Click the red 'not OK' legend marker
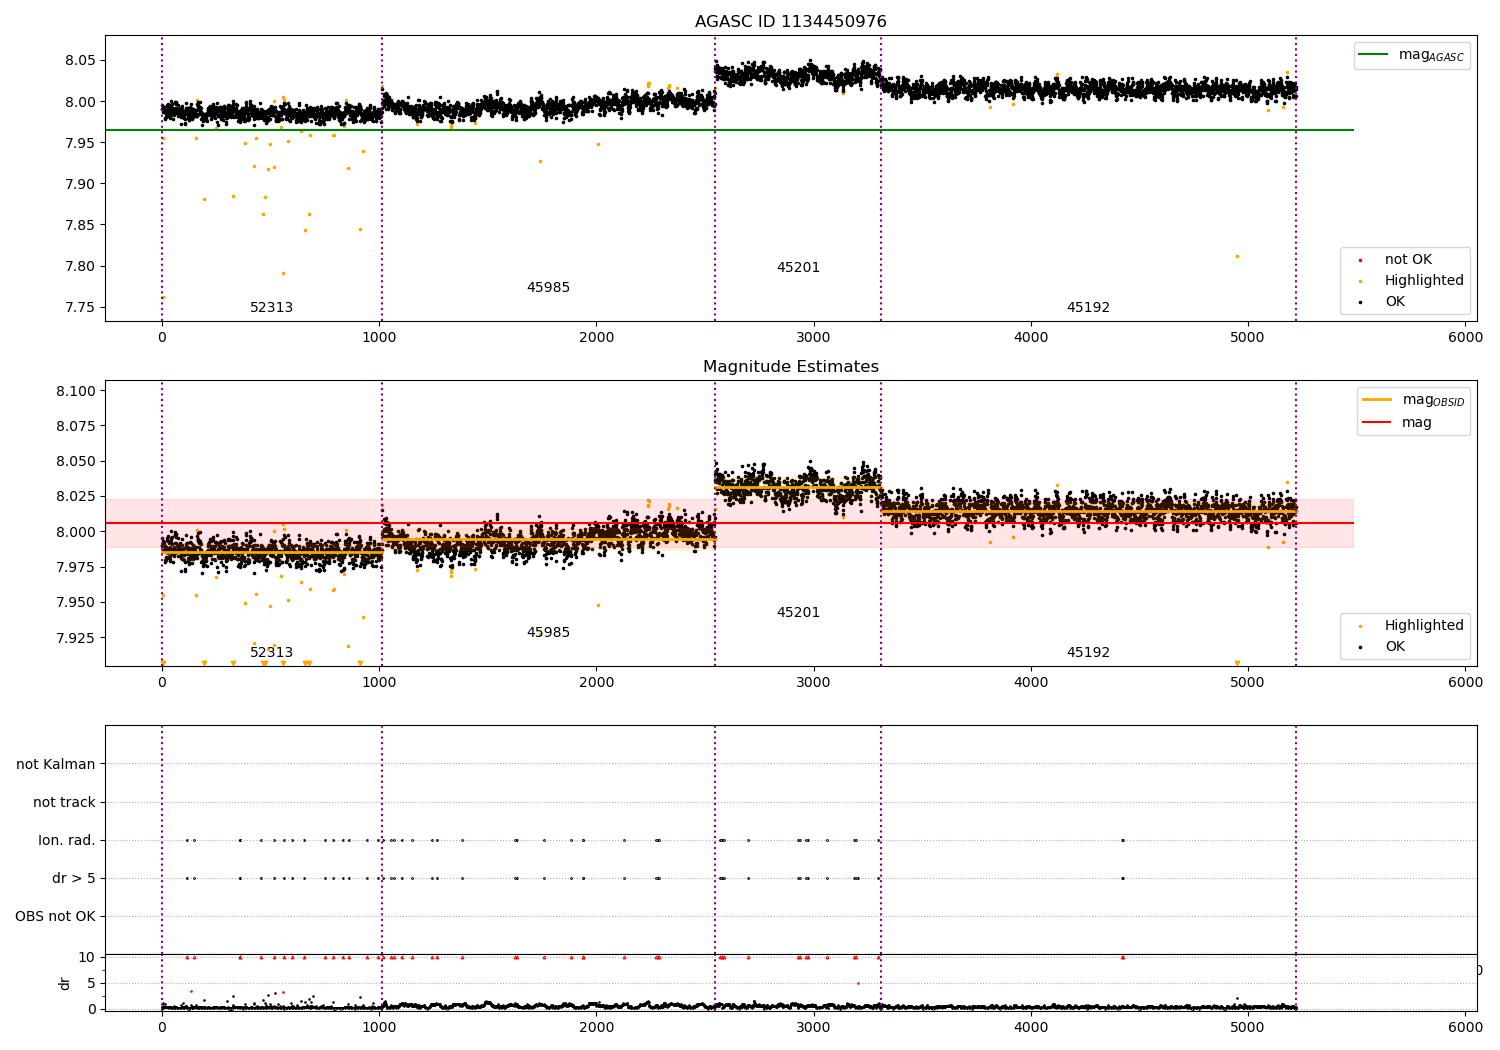Viewport: 1500px width, 1050px height. point(1360,260)
